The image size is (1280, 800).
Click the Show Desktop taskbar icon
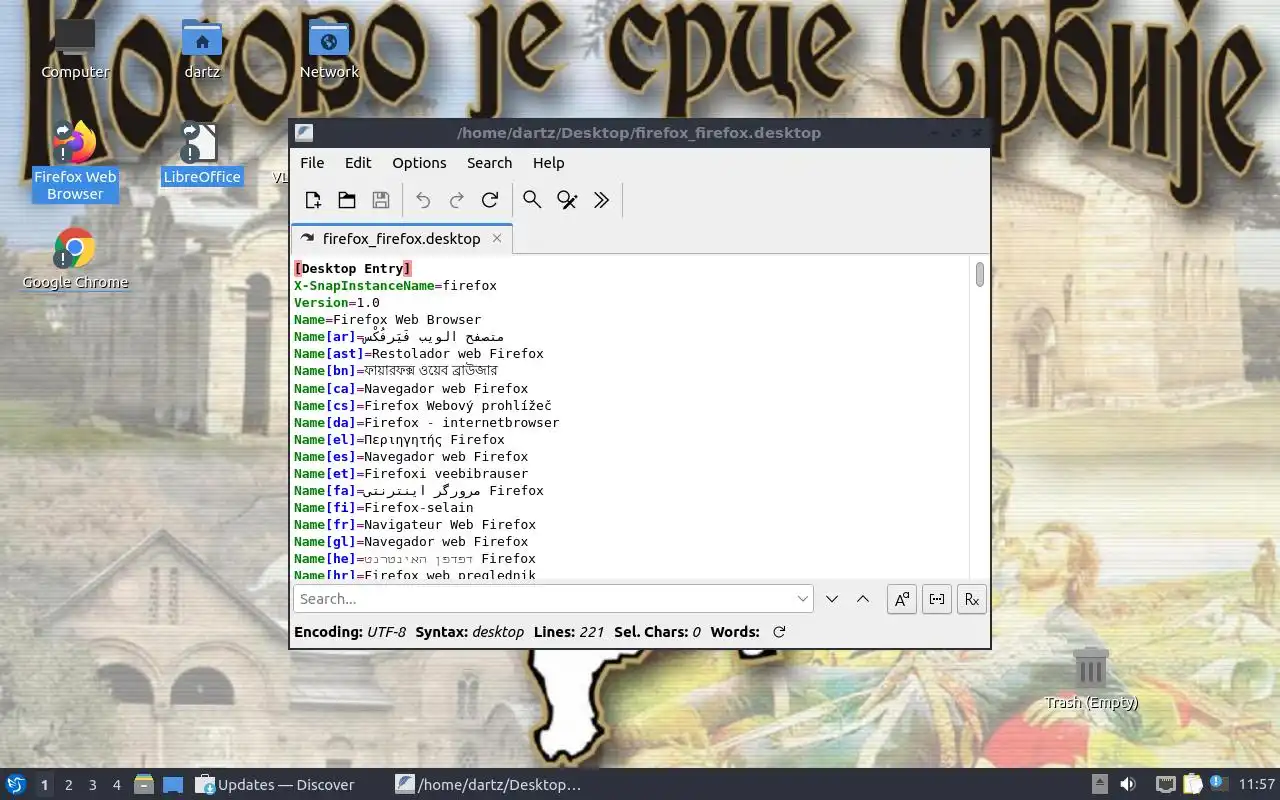point(173,785)
